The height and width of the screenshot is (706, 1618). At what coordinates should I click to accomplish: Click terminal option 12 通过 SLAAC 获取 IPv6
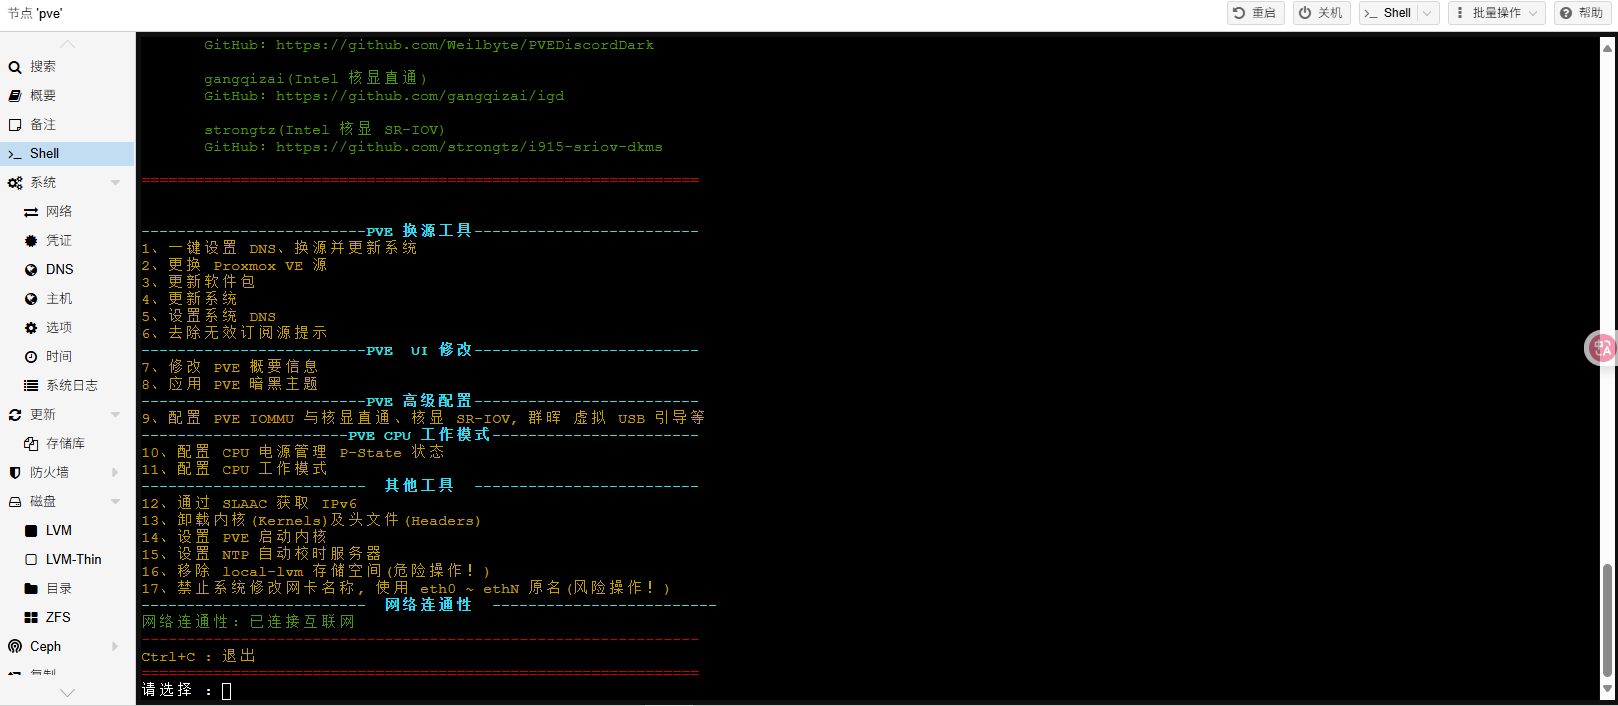tap(249, 503)
